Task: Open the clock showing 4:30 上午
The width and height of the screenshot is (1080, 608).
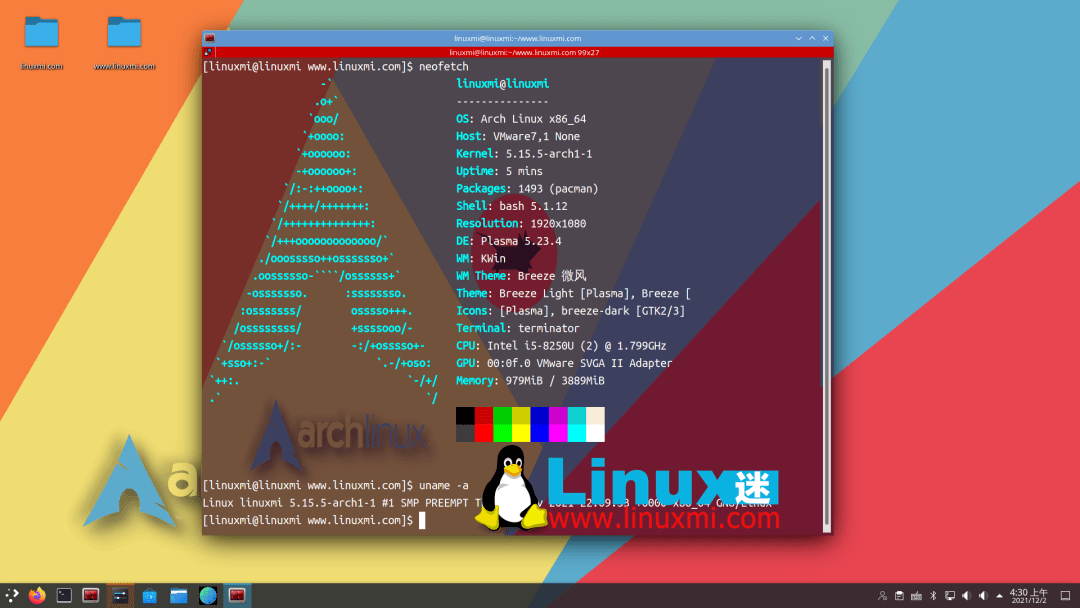Action: (1028, 596)
